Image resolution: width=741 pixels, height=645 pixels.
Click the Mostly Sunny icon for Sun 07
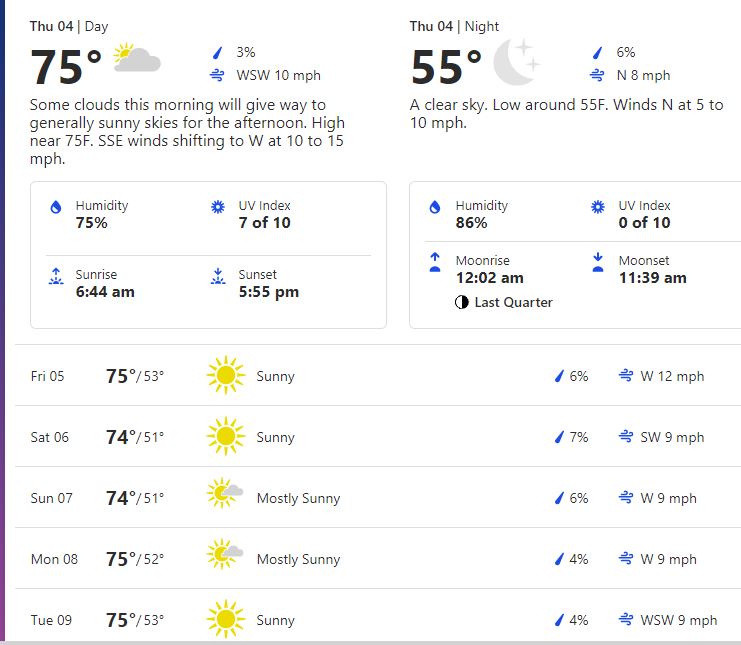pyautogui.click(x=225, y=493)
